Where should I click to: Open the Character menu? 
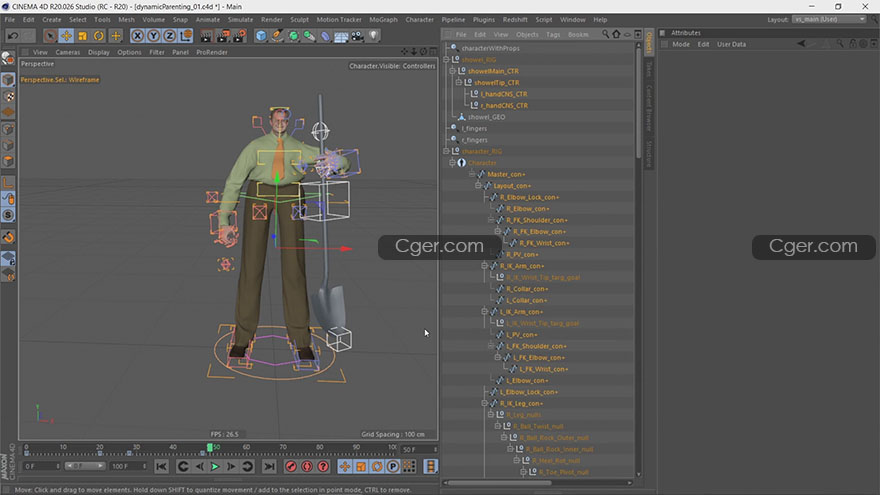tap(419, 20)
